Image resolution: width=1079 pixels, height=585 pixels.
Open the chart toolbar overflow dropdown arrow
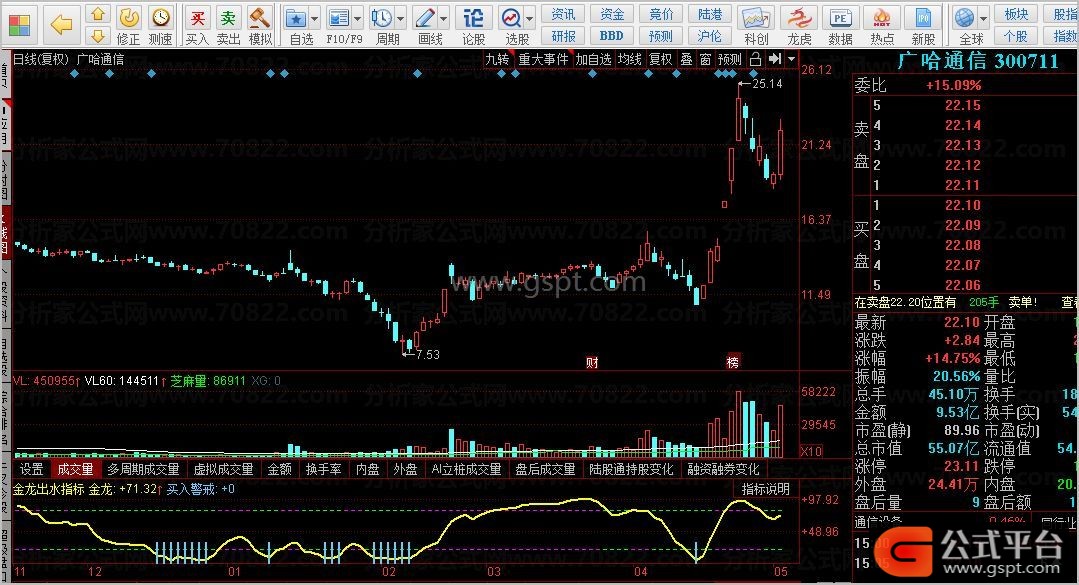(791, 59)
